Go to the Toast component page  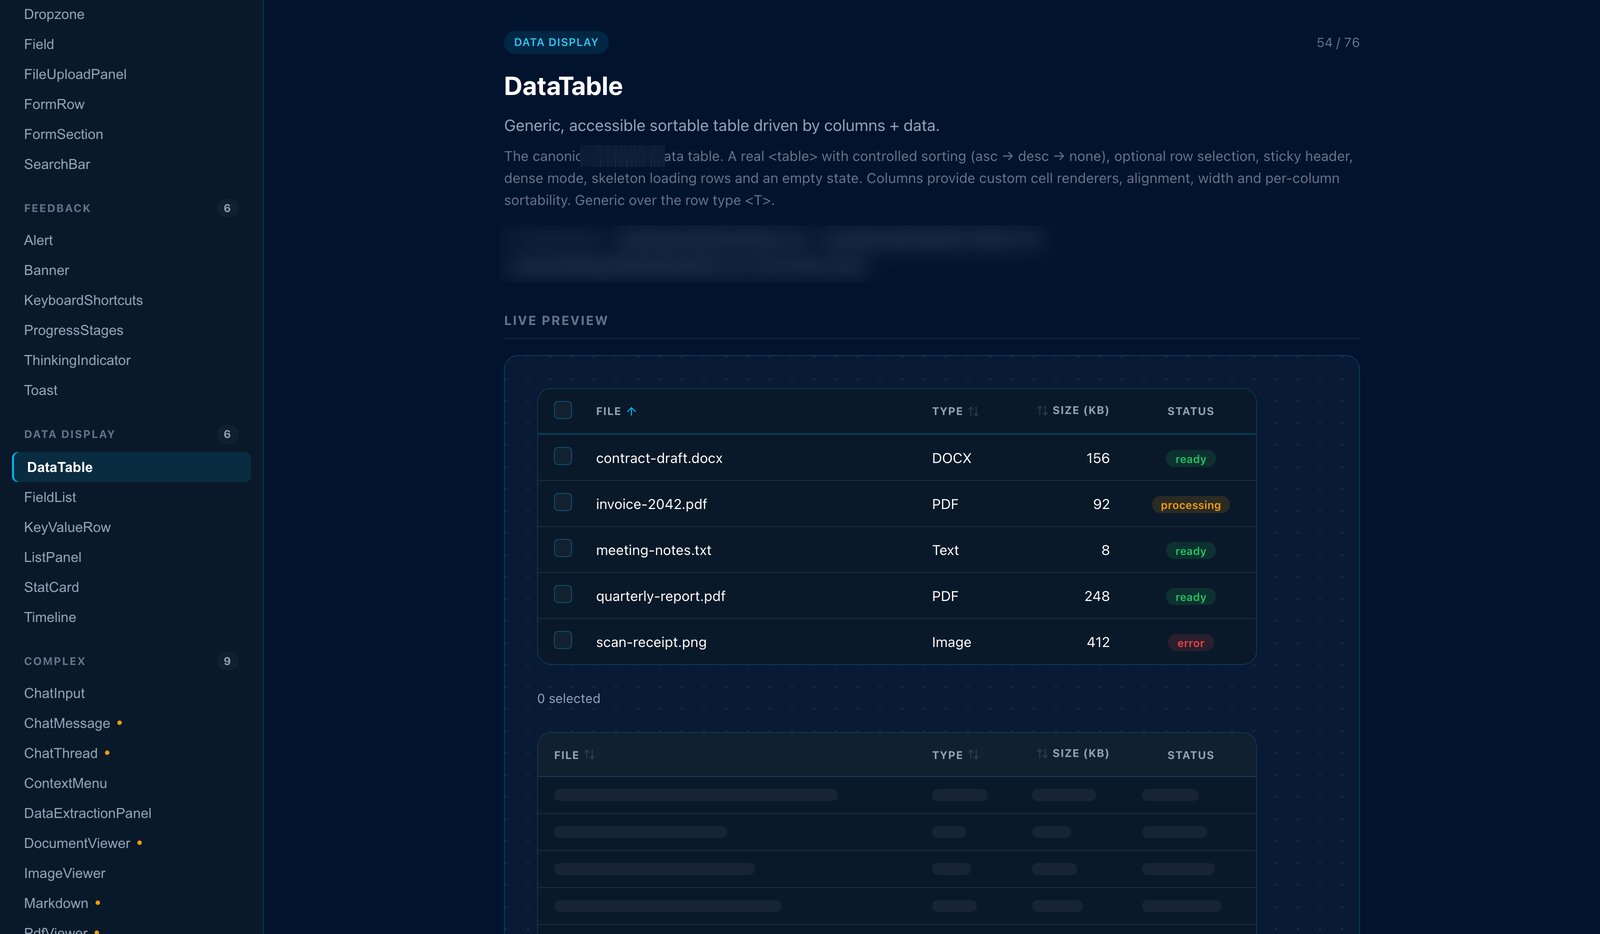40,390
